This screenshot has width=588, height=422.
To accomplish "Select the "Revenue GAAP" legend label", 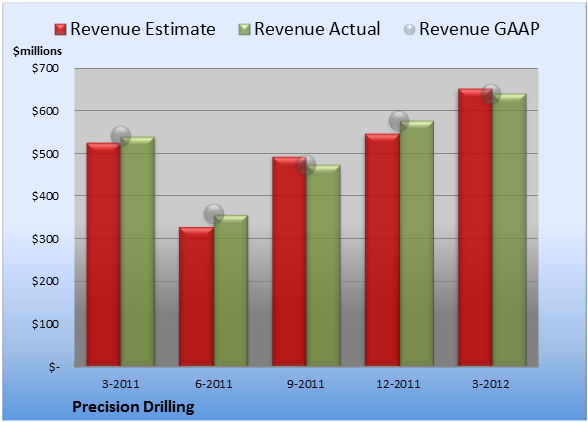I will pyautogui.click(x=479, y=29).
